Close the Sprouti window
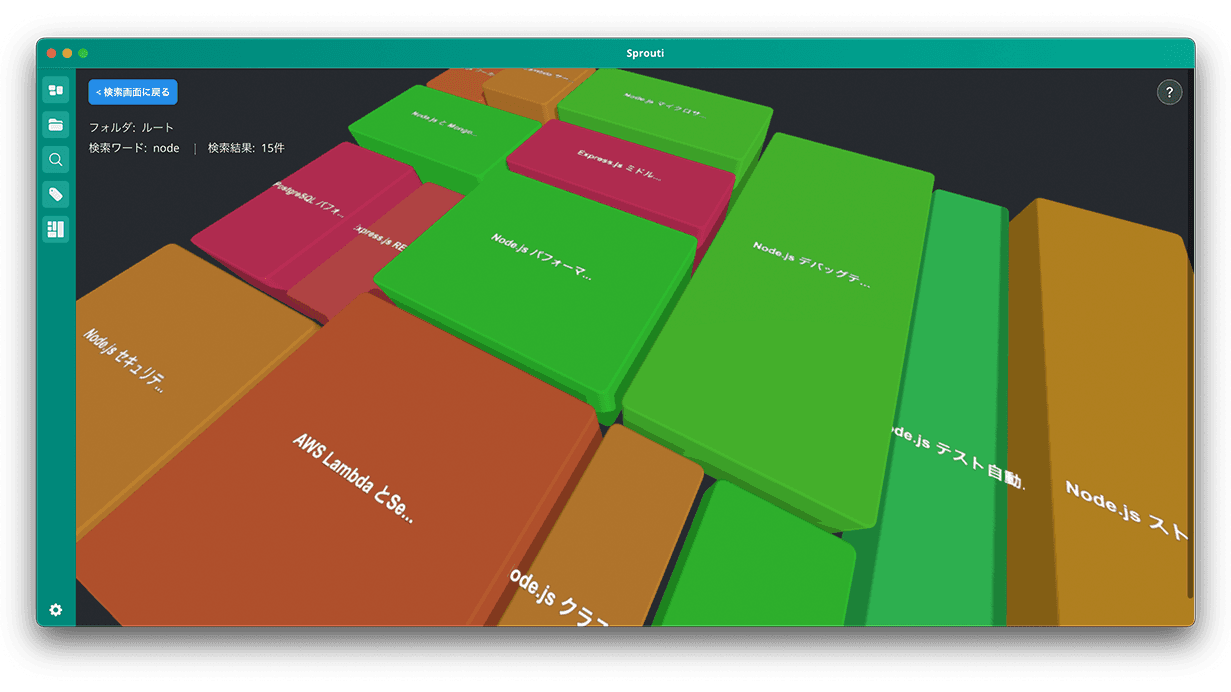 pos(52,53)
